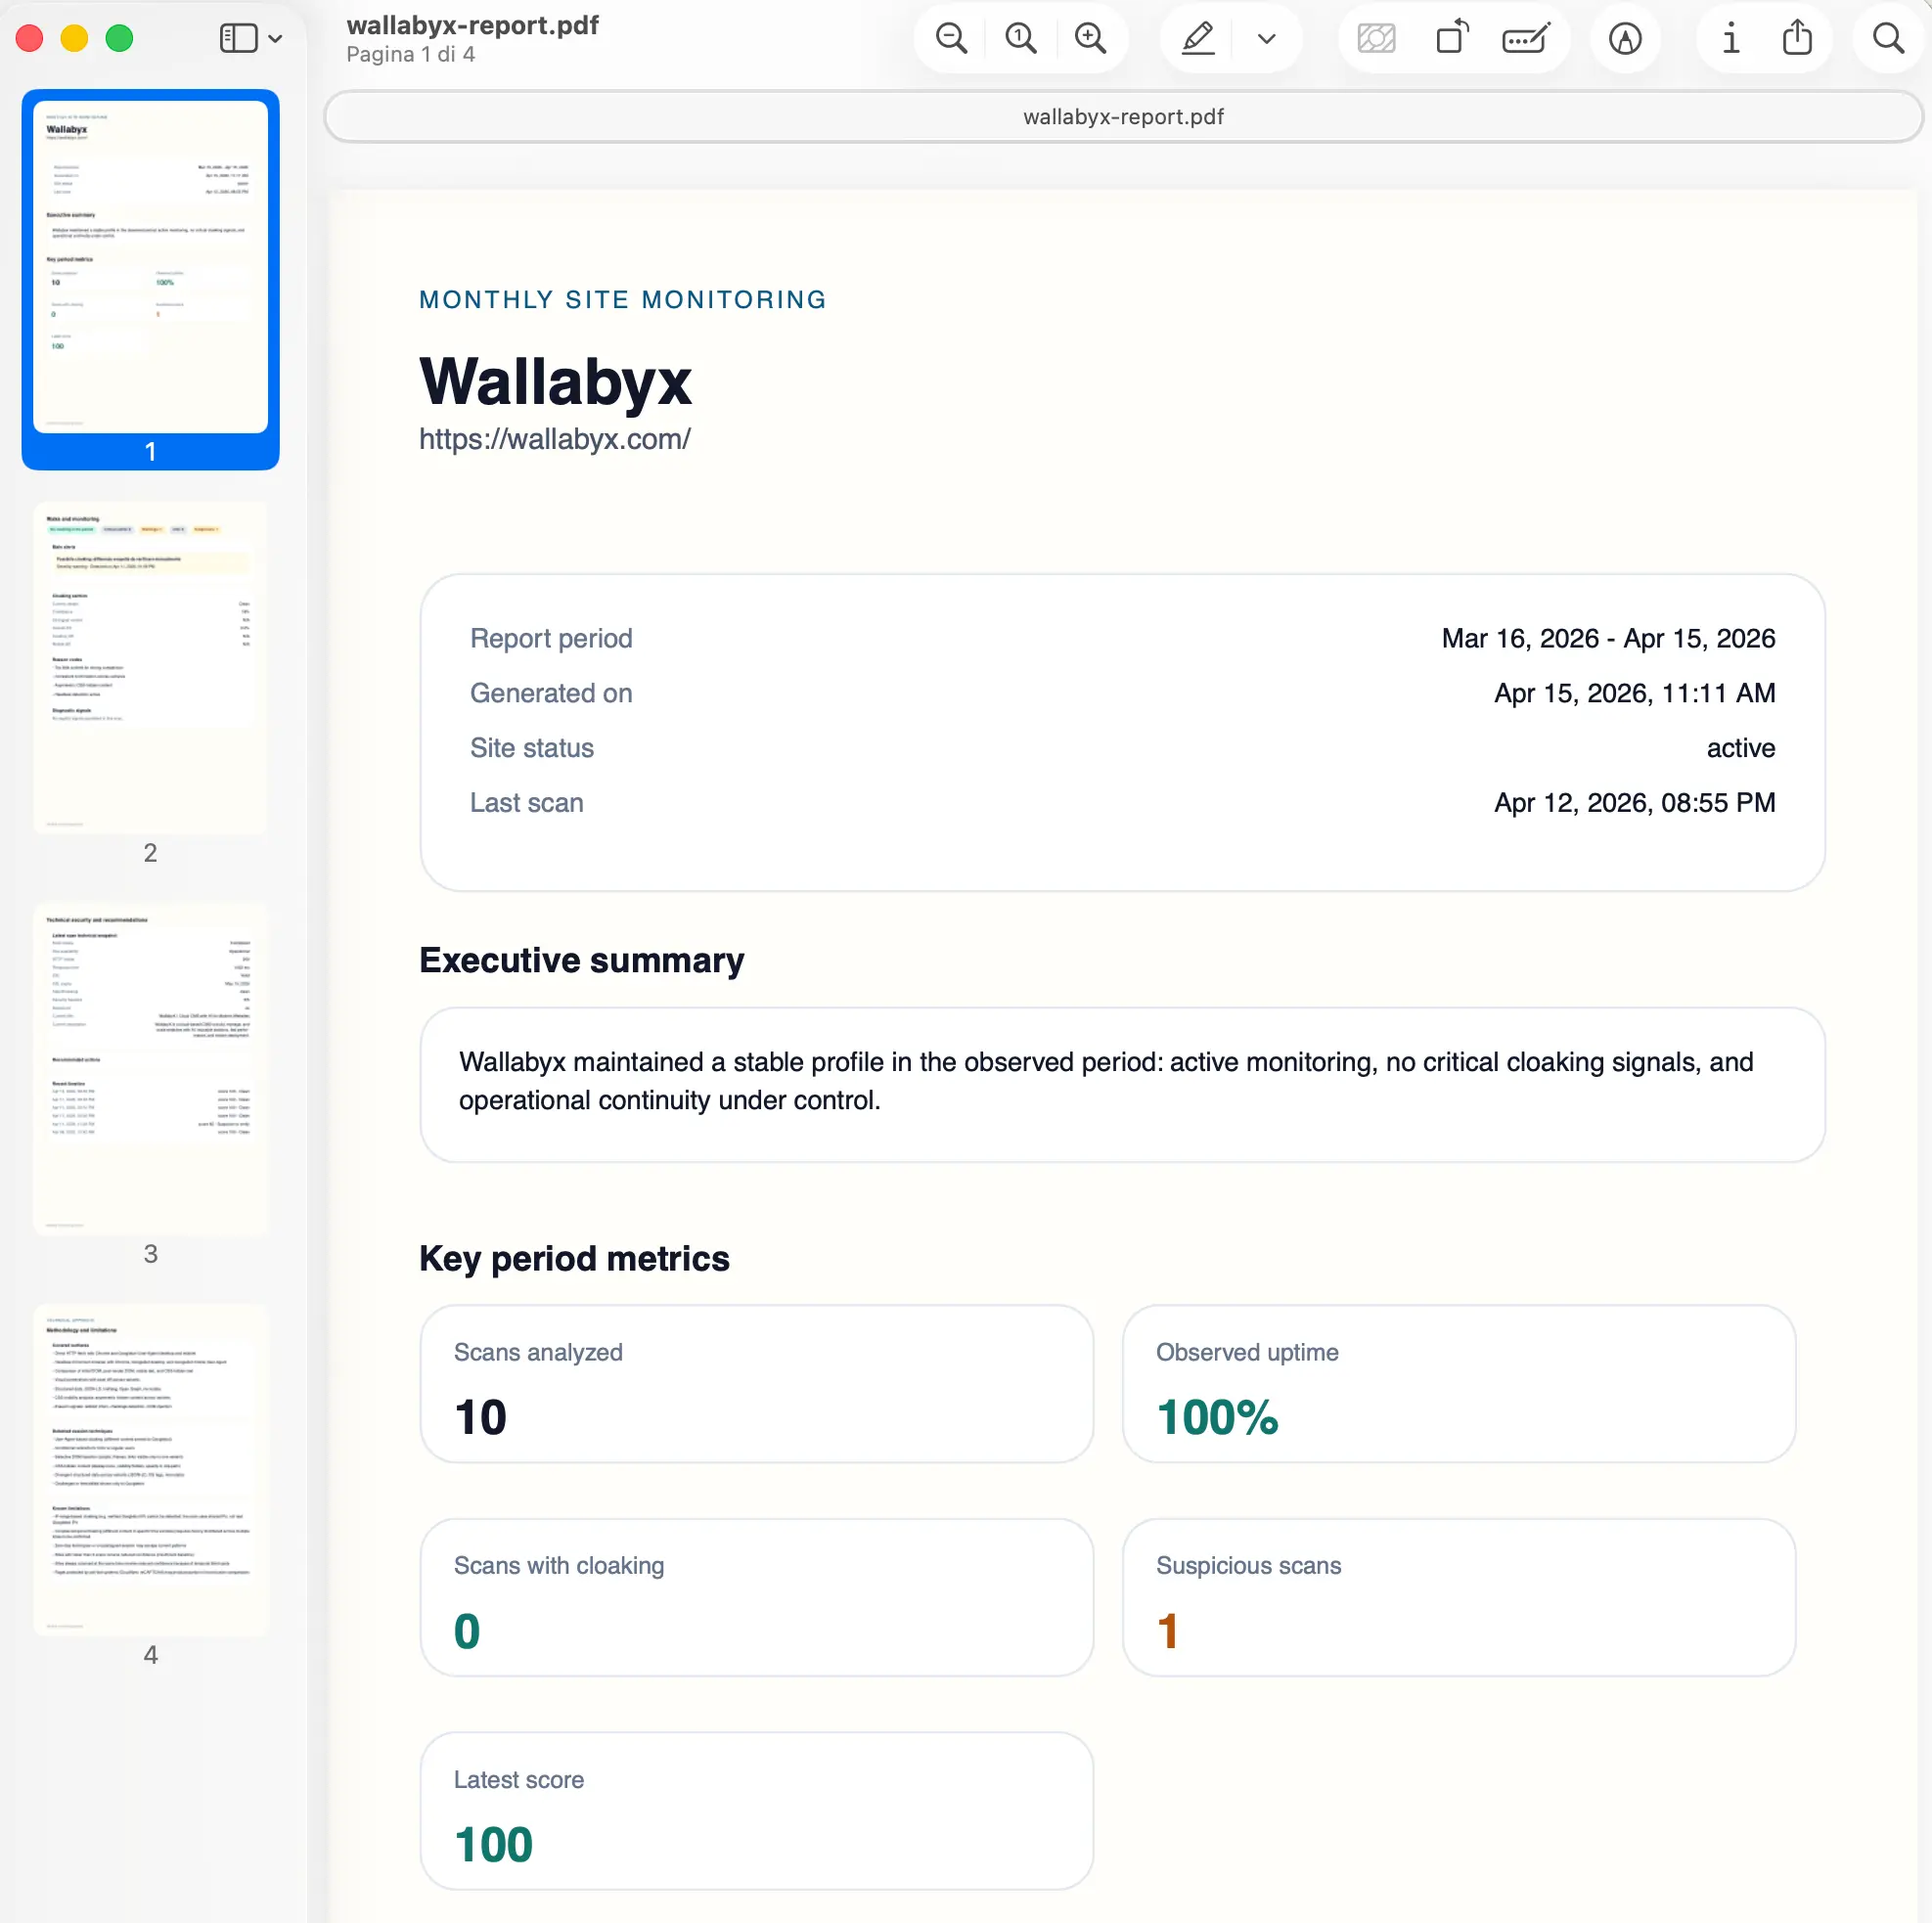Select the redaction tool icon

[x=1375, y=38]
